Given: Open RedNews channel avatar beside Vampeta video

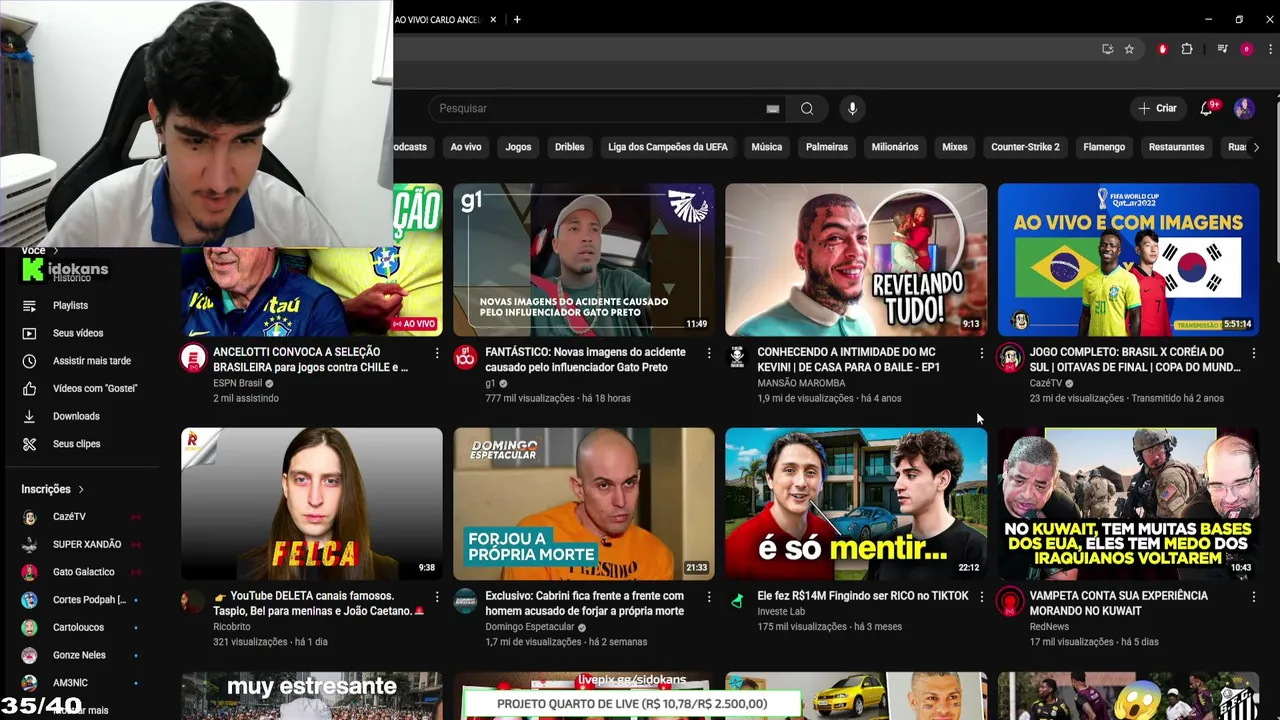Looking at the screenshot, I should (x=1009, y=601).
